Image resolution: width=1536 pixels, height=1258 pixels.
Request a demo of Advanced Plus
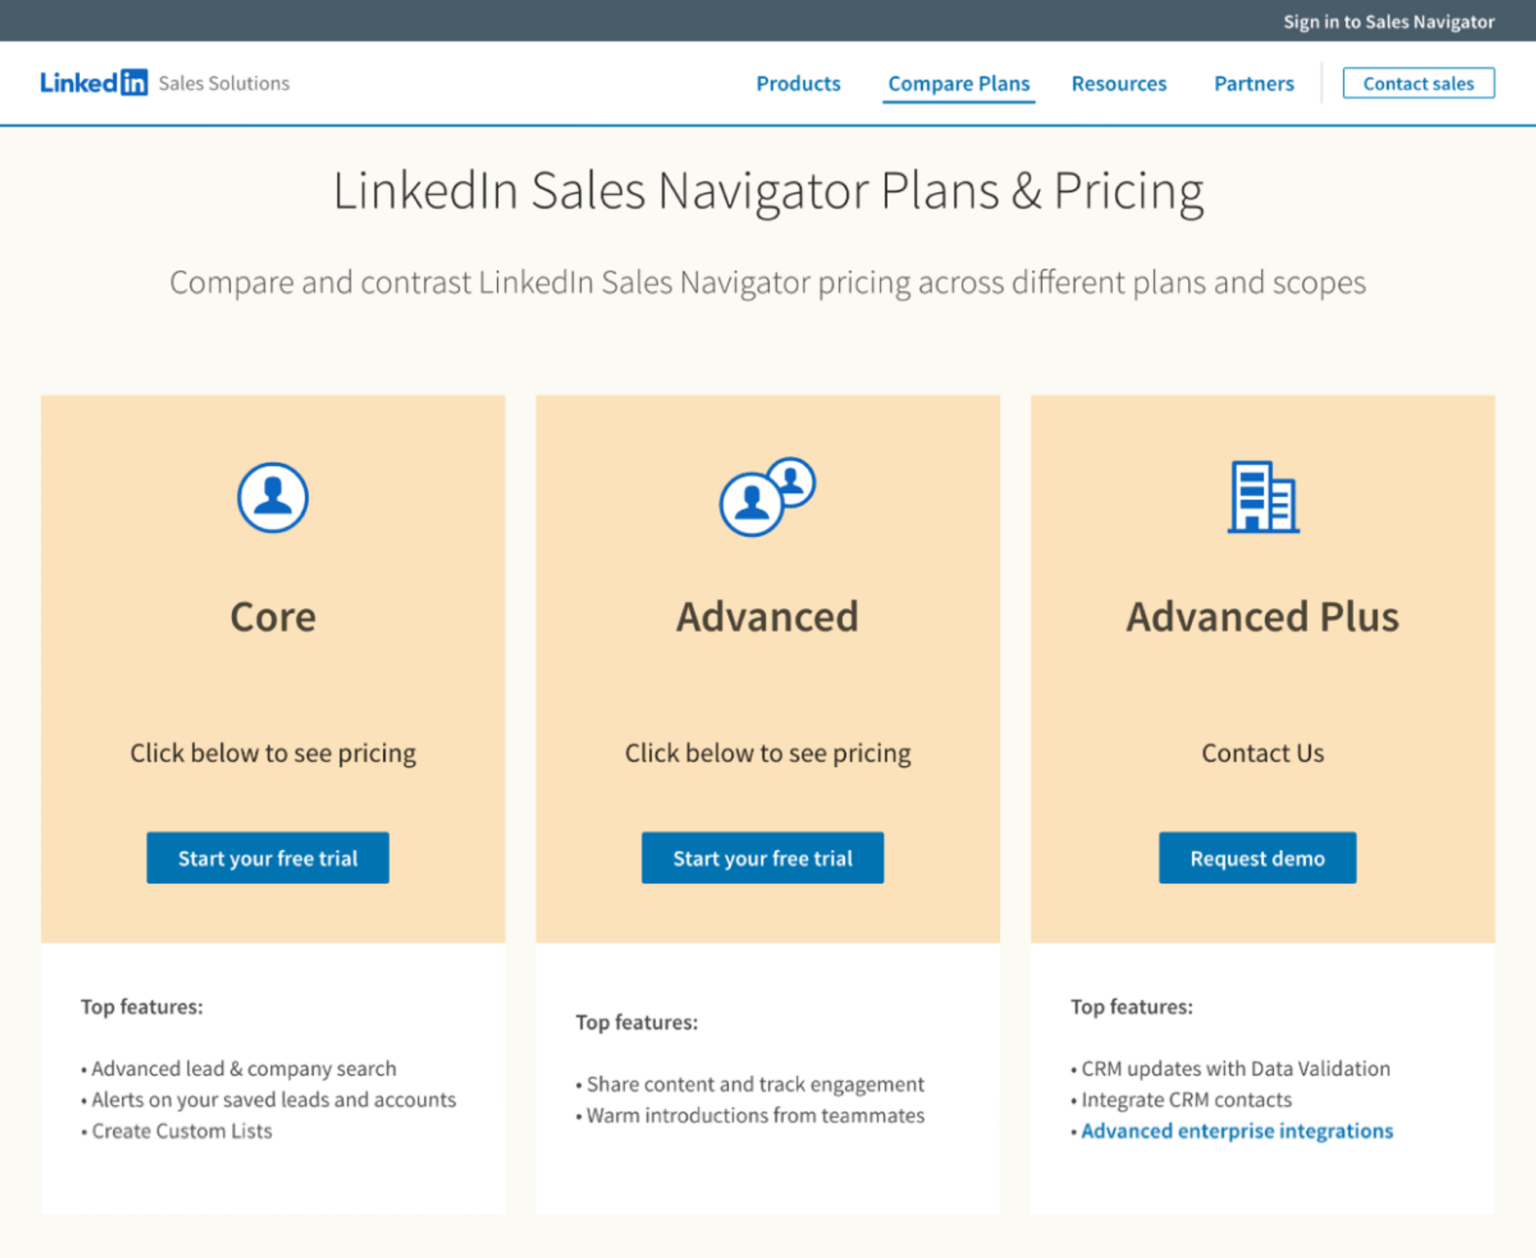click(x=1257, y=857)
